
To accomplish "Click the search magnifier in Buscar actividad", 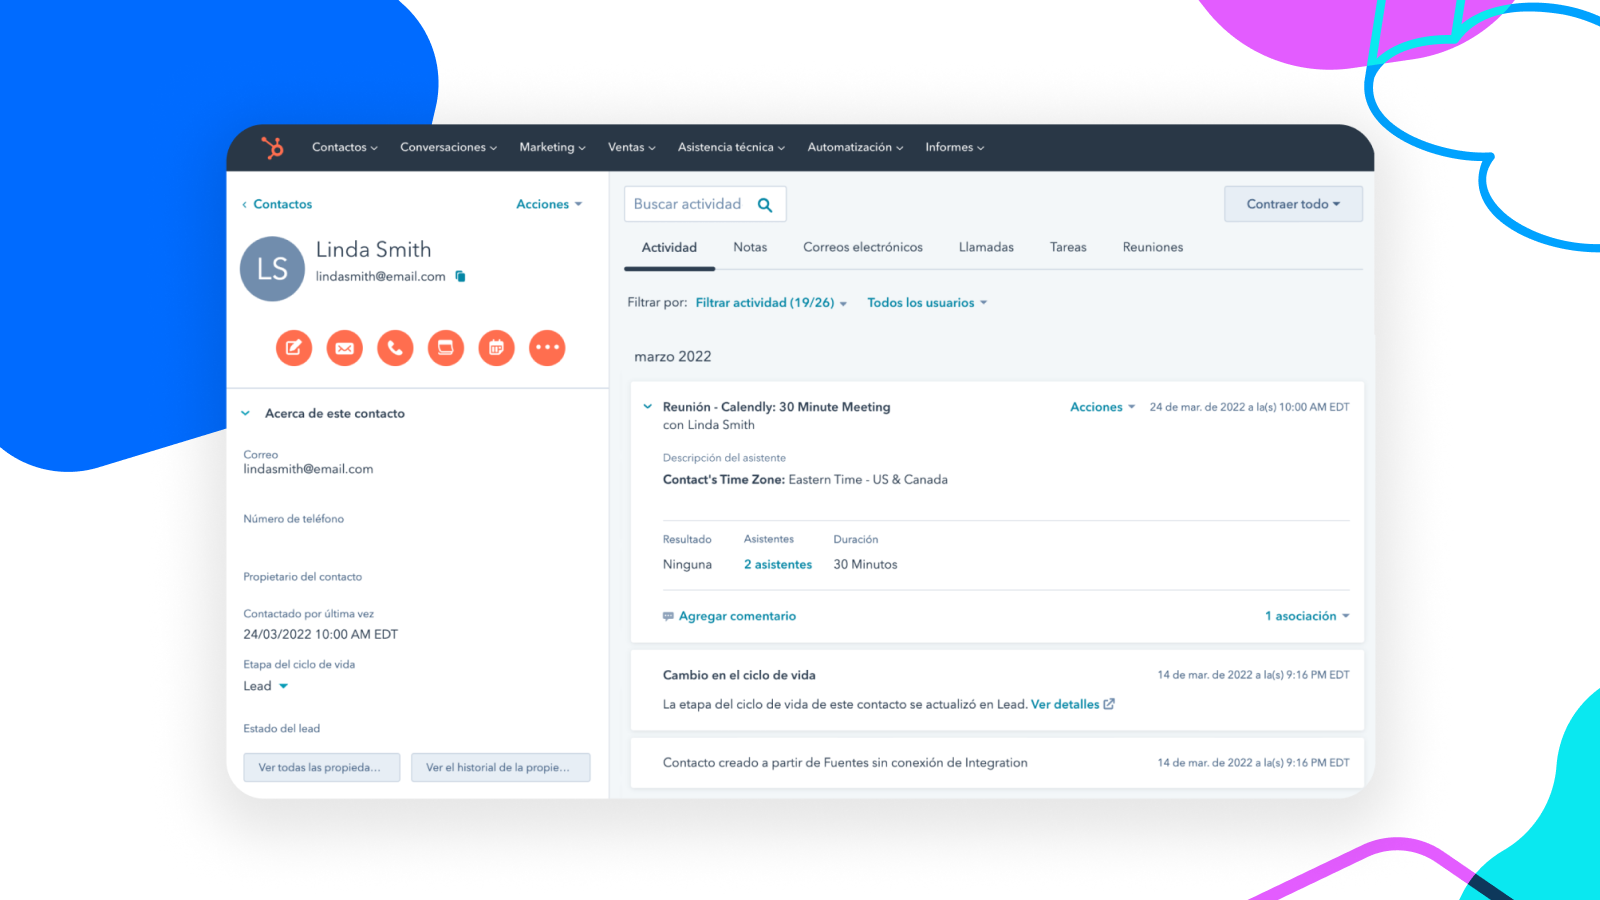I will tap(764, 203).
